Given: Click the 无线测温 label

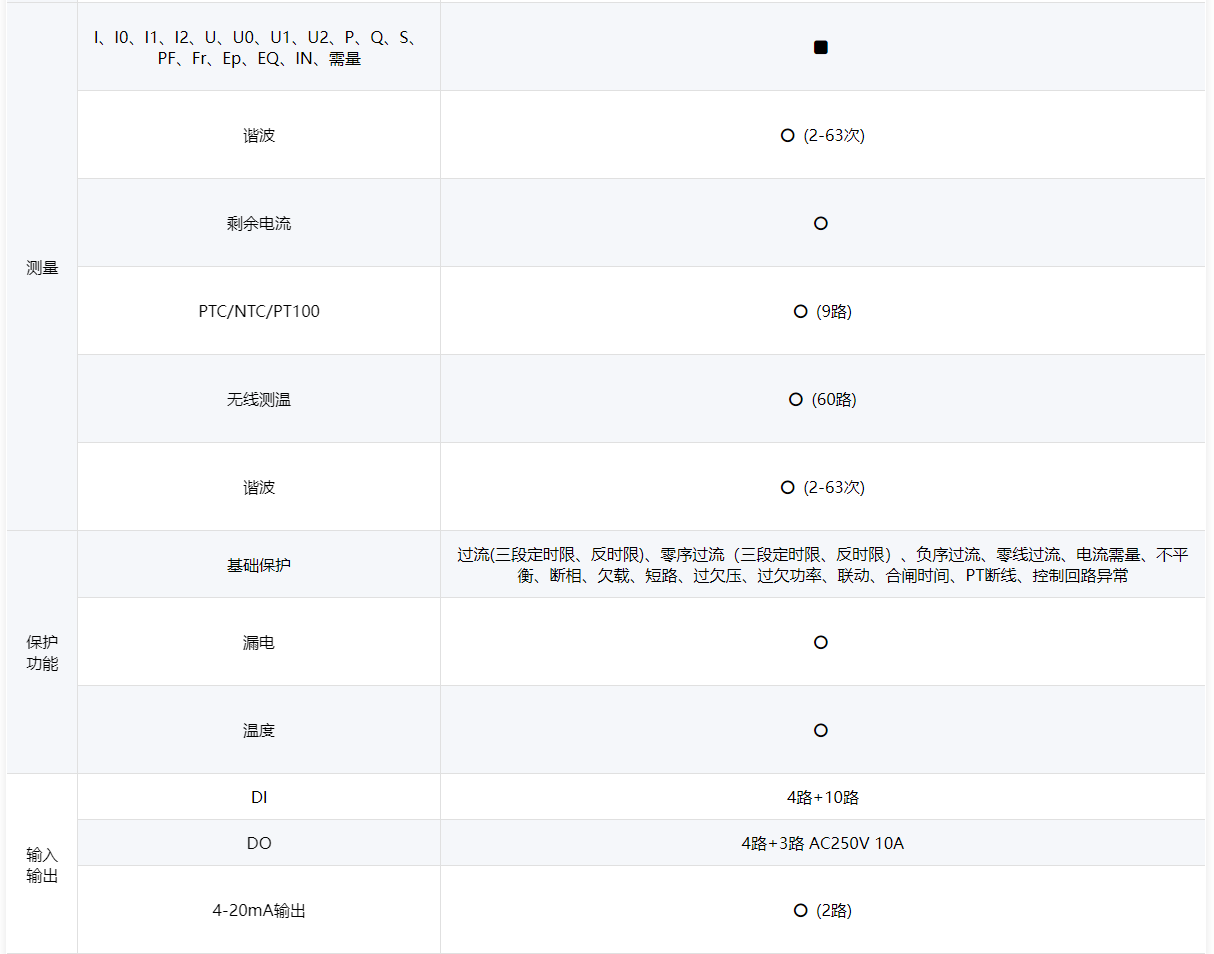Looking at the screenshot, I should [x=259, y=400].
